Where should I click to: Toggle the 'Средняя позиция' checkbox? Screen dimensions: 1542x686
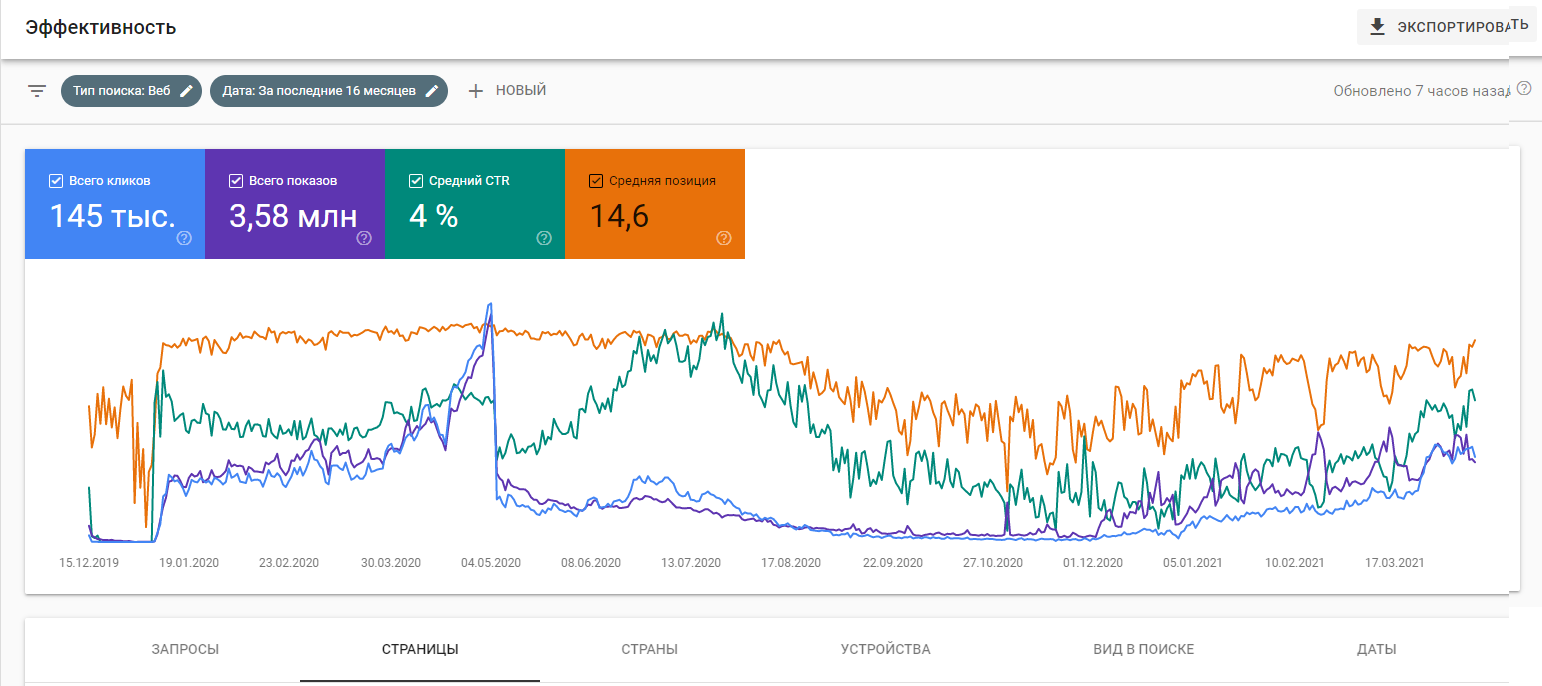596,181
